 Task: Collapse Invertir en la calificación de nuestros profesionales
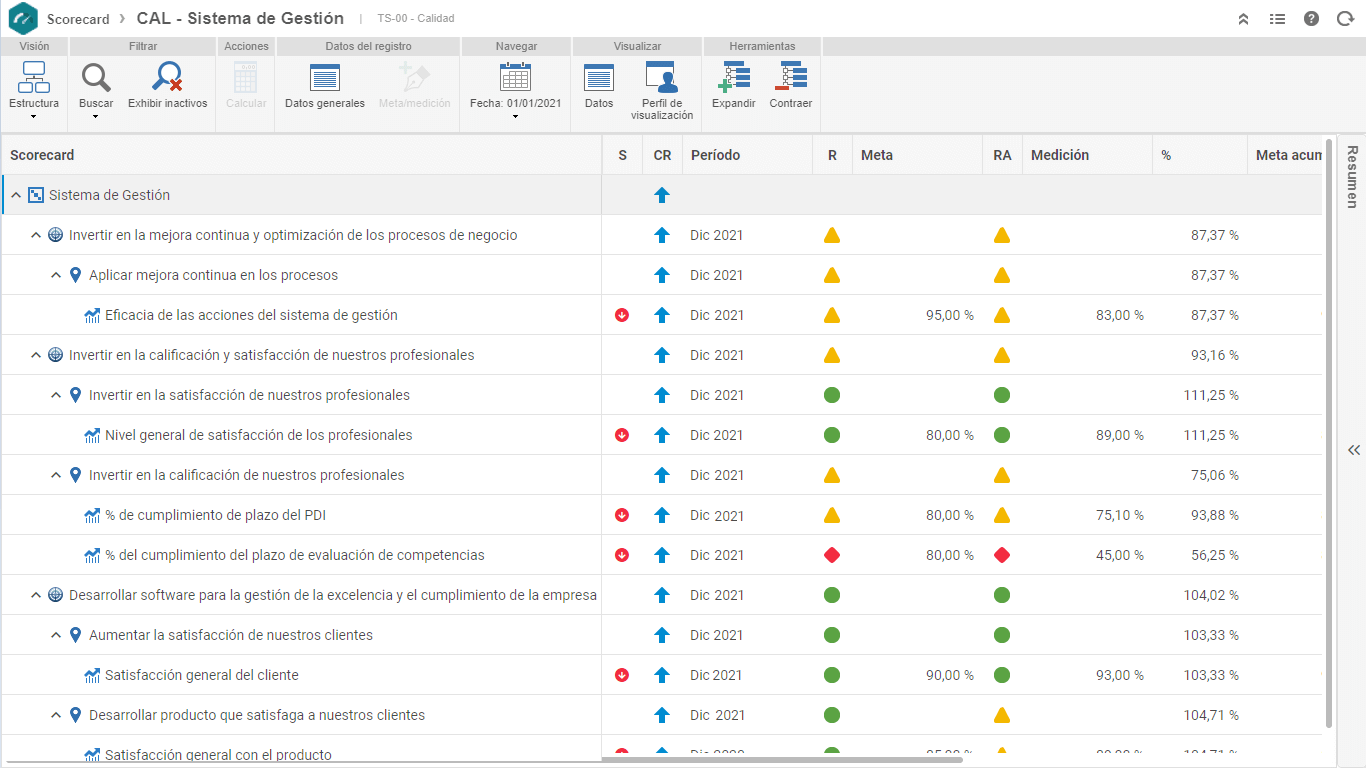pyautogui.click(x=56, y=475)
